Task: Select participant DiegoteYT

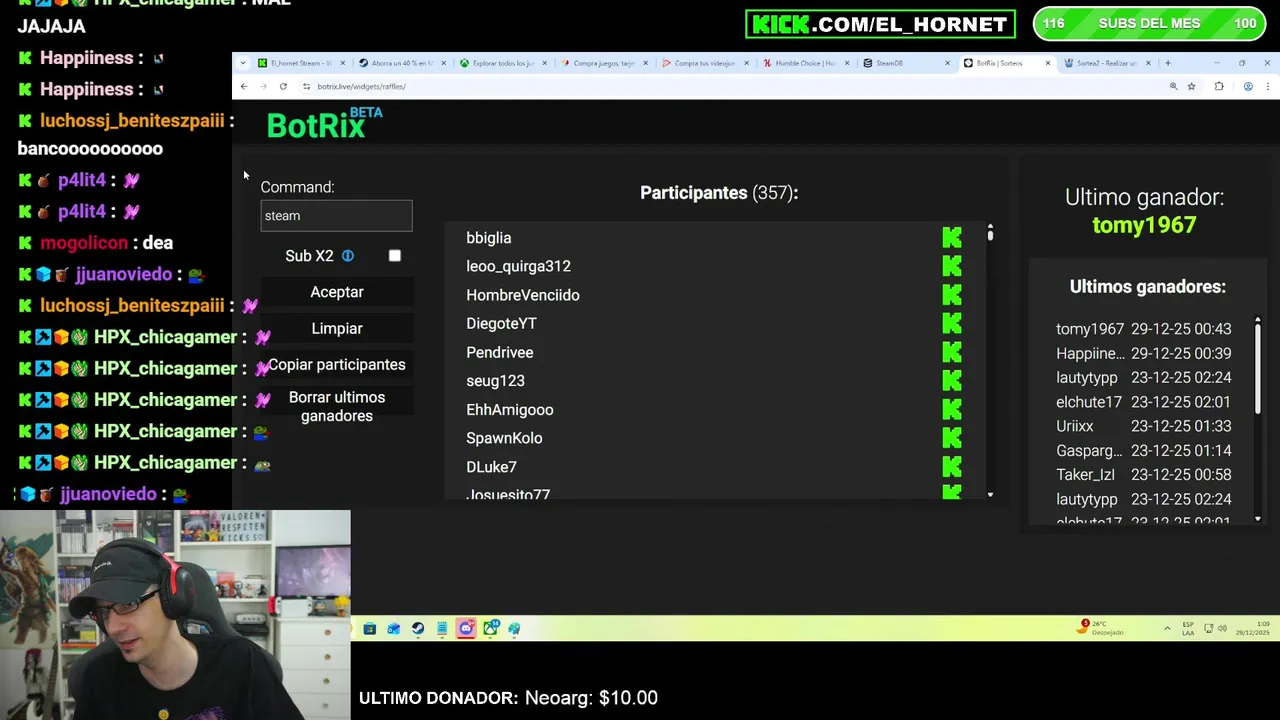Action: pyautogui.click(x=501, y=323)
